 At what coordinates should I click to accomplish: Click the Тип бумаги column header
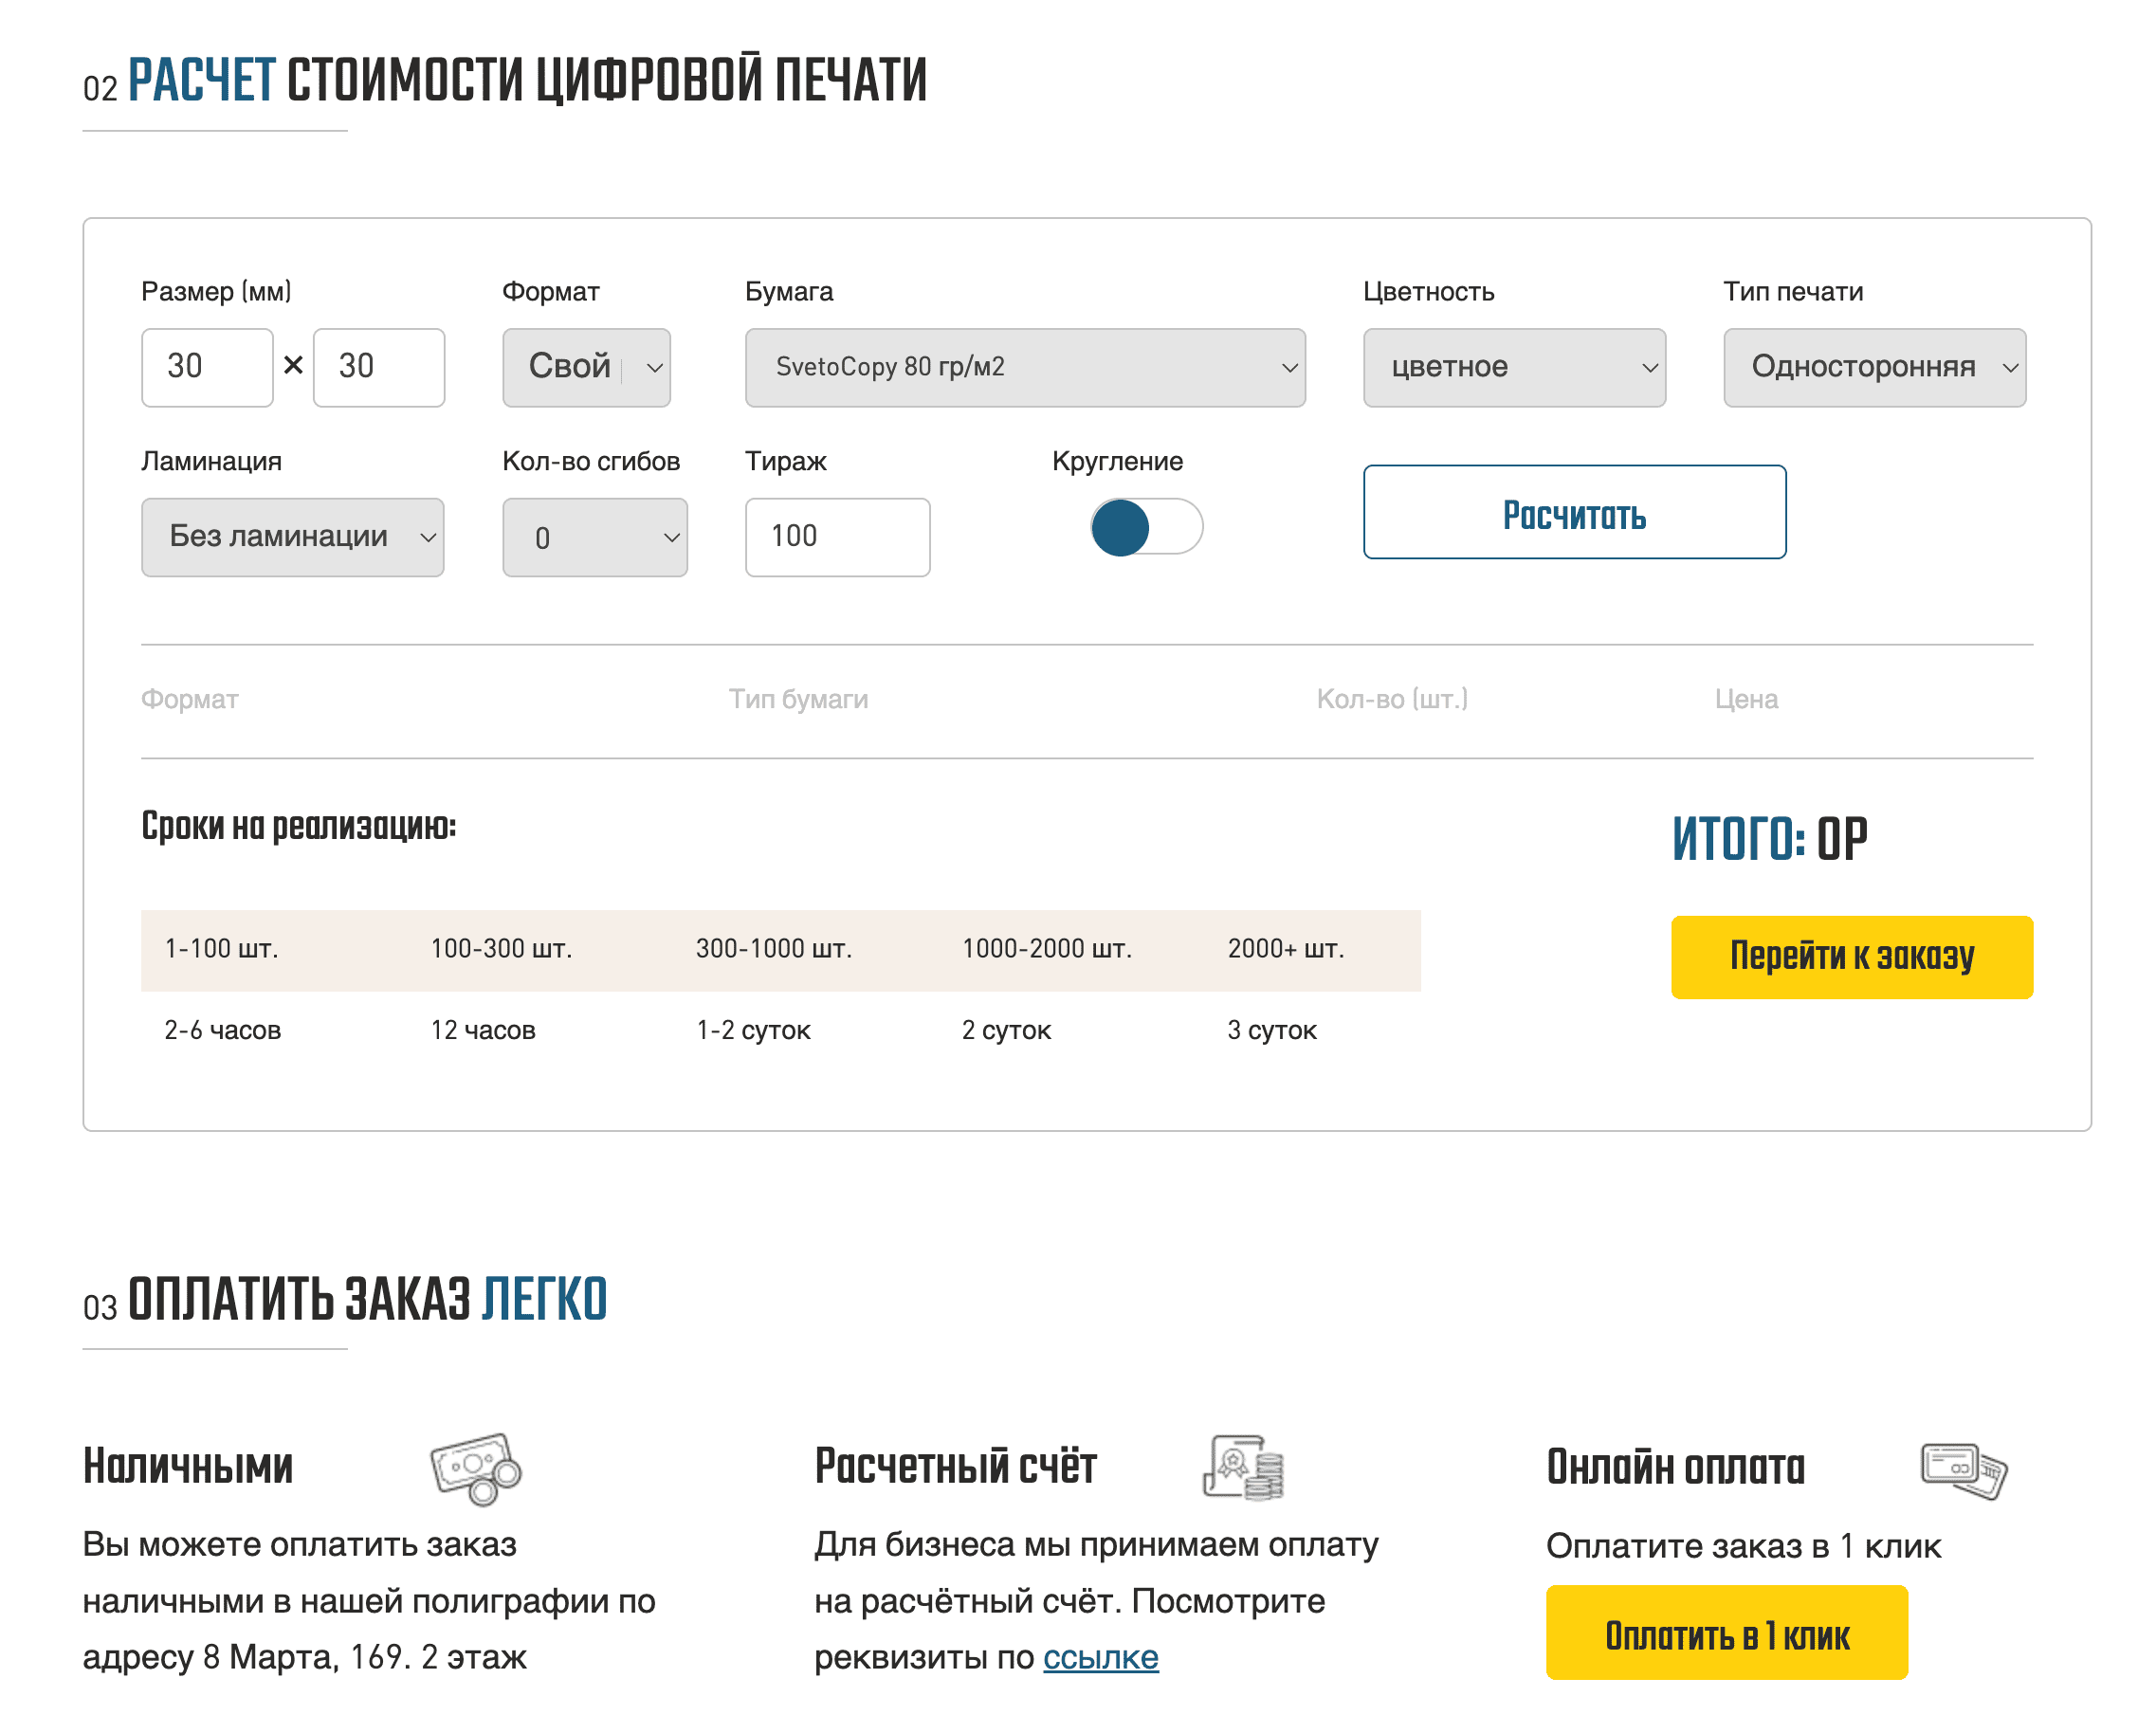point(797,699)
